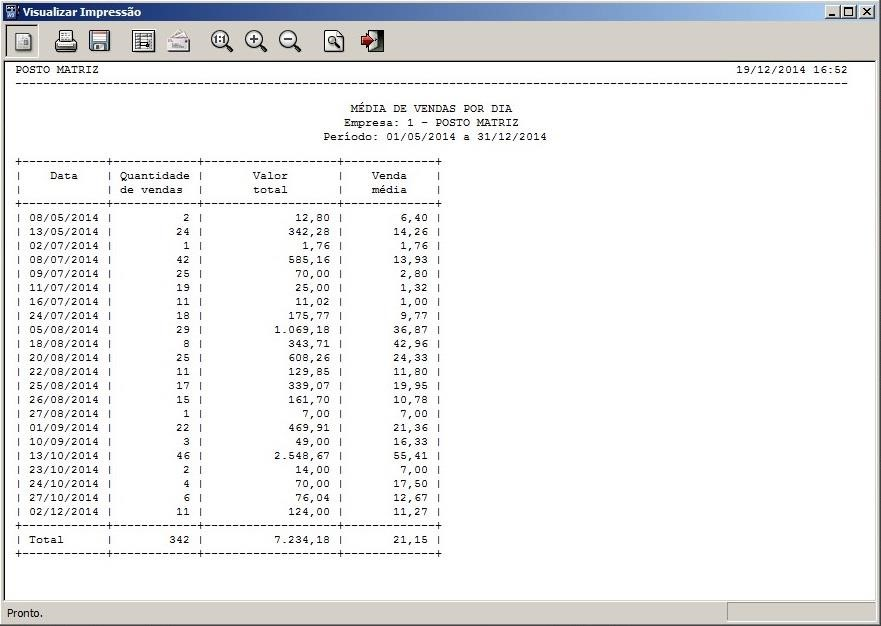Viewport: 881px width, 626px height.
Task: Print the report with the printer icon
Action: pos(66,41)
